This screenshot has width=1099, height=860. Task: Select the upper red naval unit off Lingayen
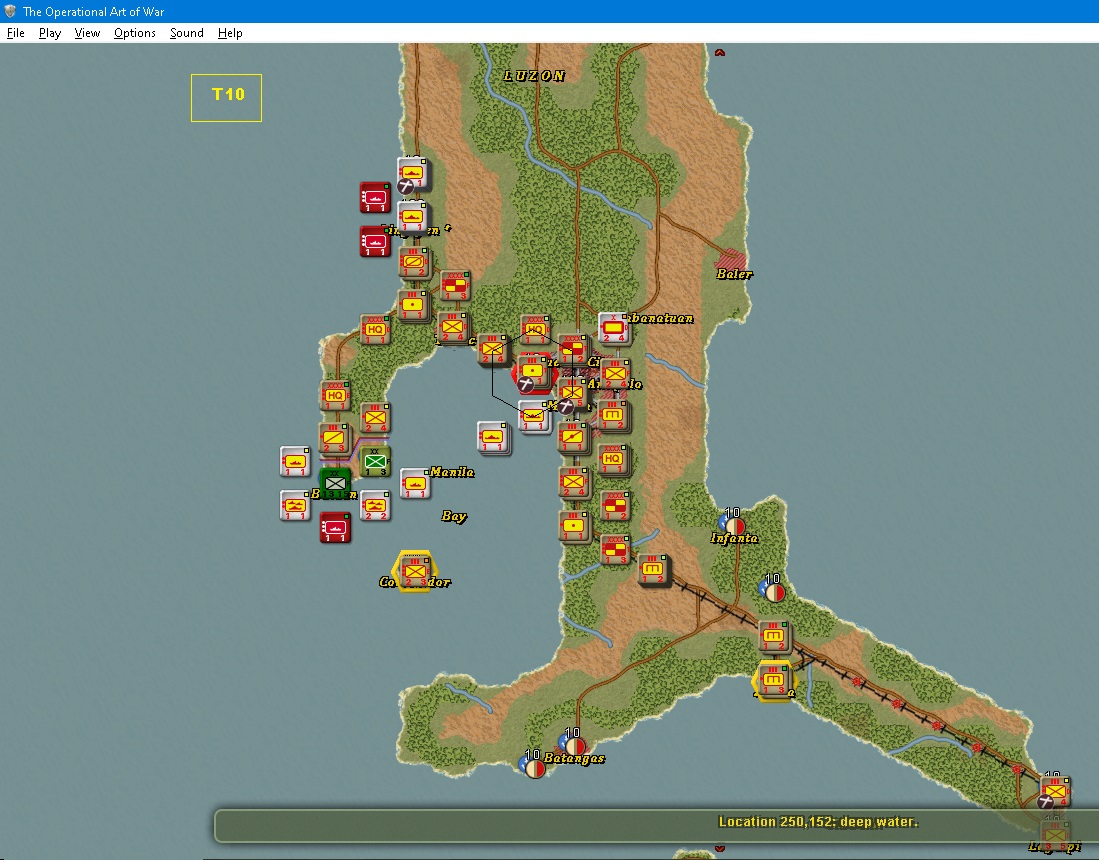[375, 198]
